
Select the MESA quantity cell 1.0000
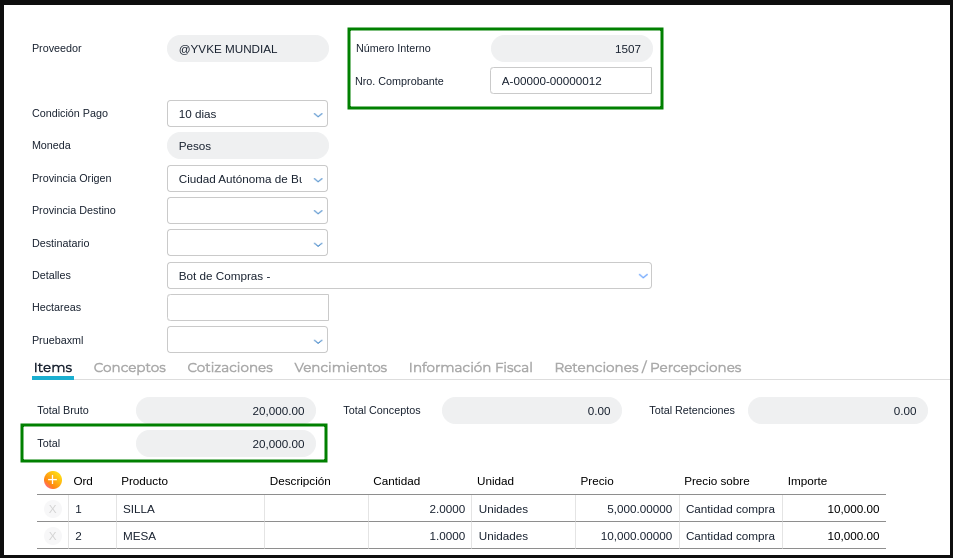tap(419, 536)
